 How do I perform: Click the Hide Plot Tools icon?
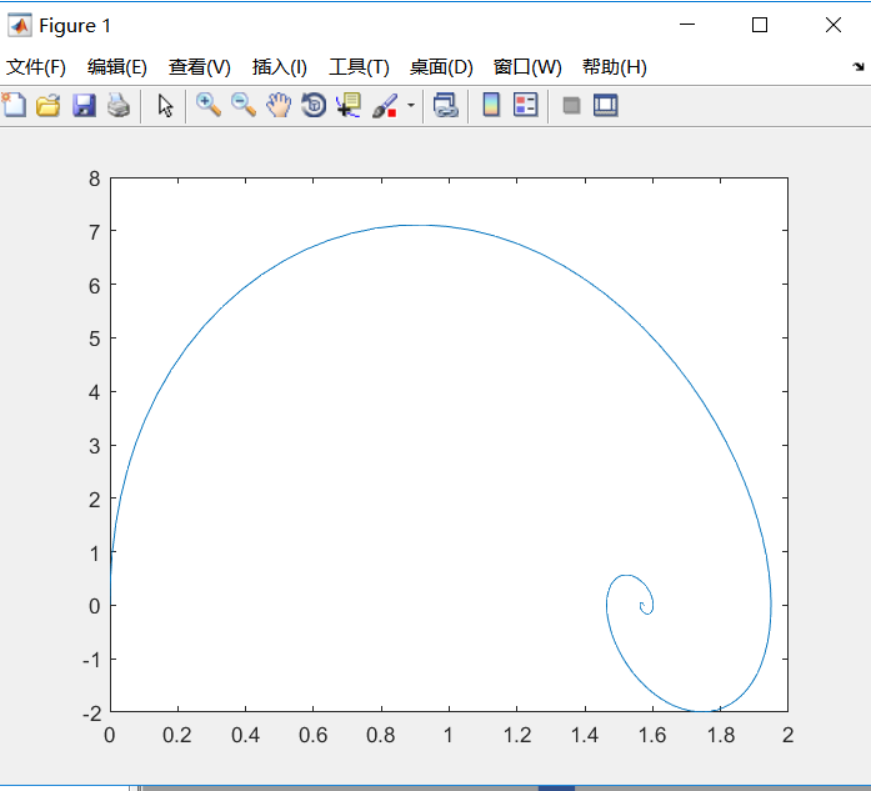pyautogui.click(x=572, y=105)
